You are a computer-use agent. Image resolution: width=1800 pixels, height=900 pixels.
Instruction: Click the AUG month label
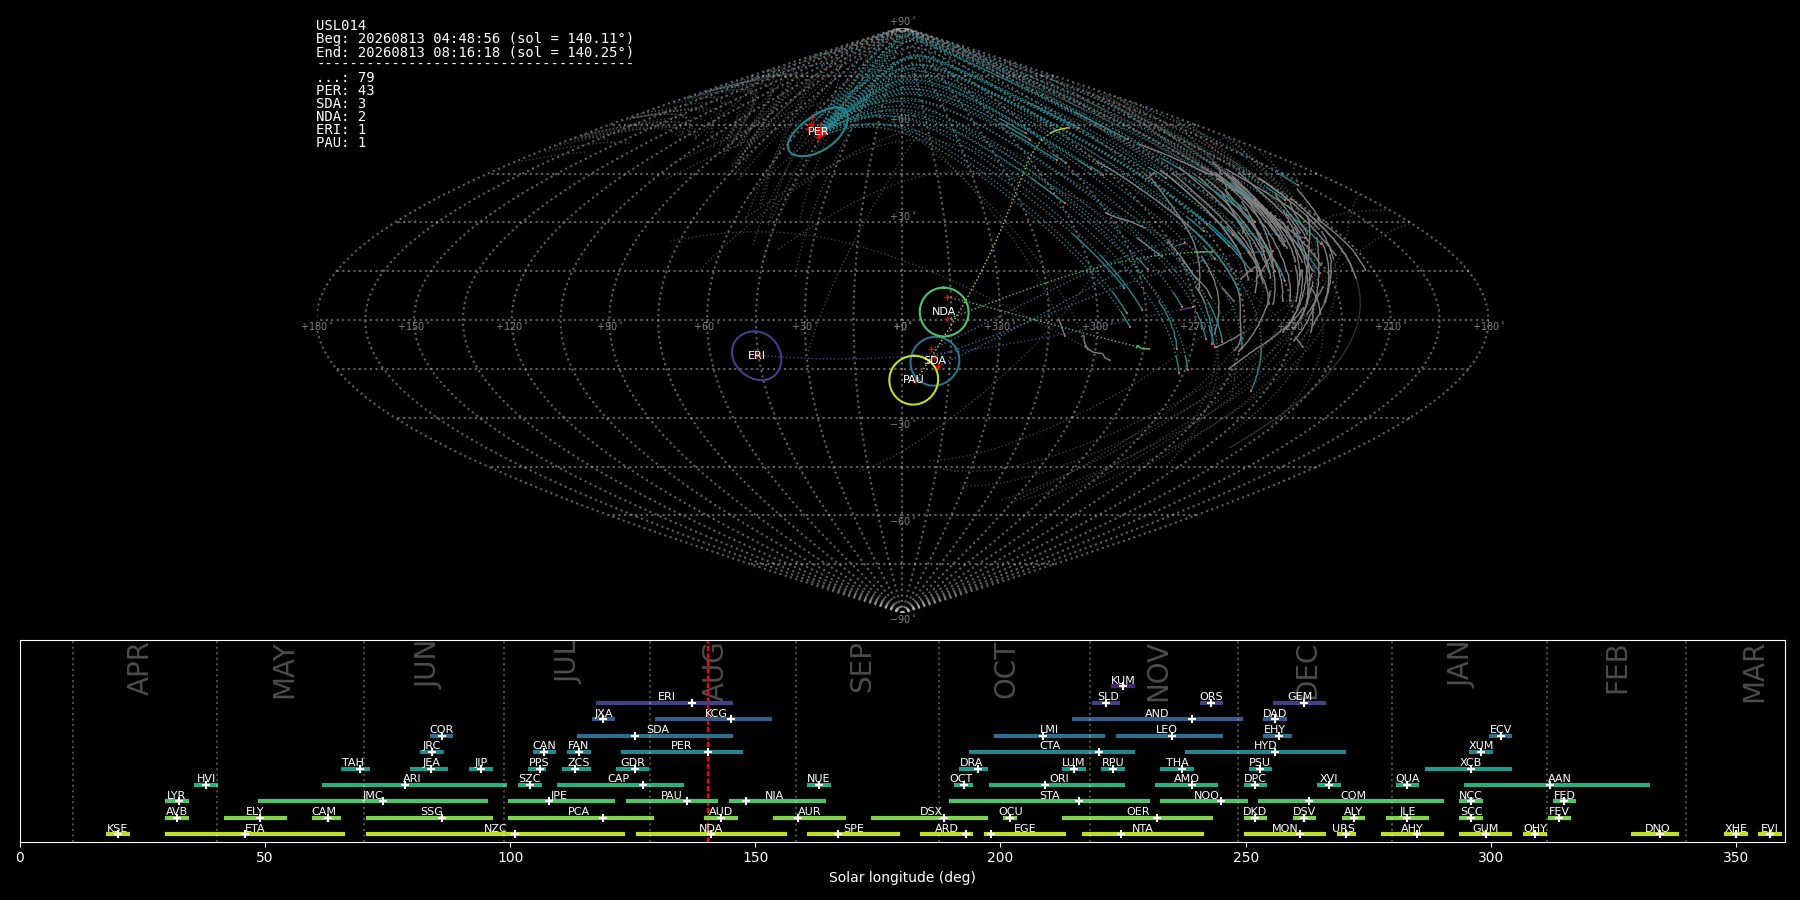713,669
